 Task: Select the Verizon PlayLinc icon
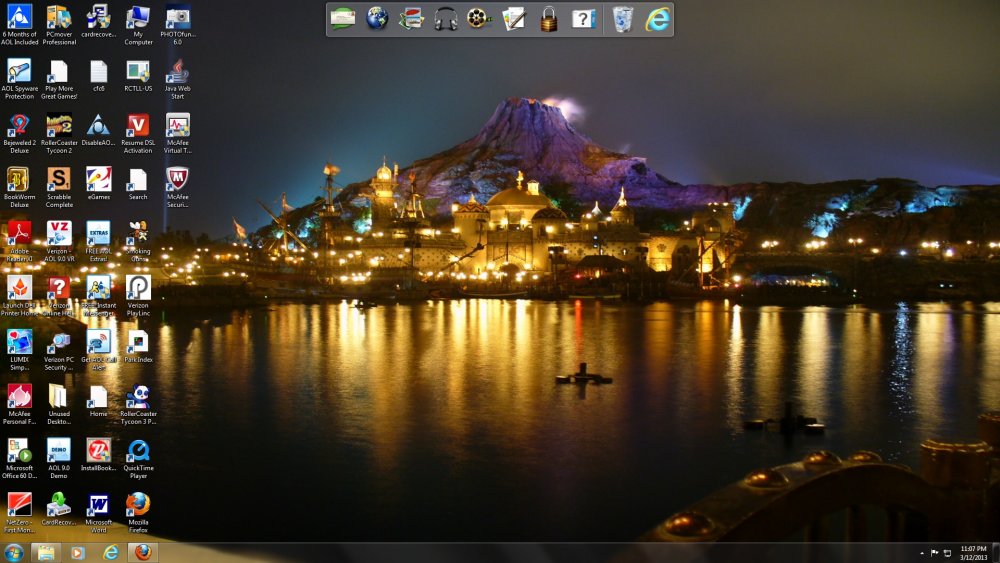[x=138, y=296]
